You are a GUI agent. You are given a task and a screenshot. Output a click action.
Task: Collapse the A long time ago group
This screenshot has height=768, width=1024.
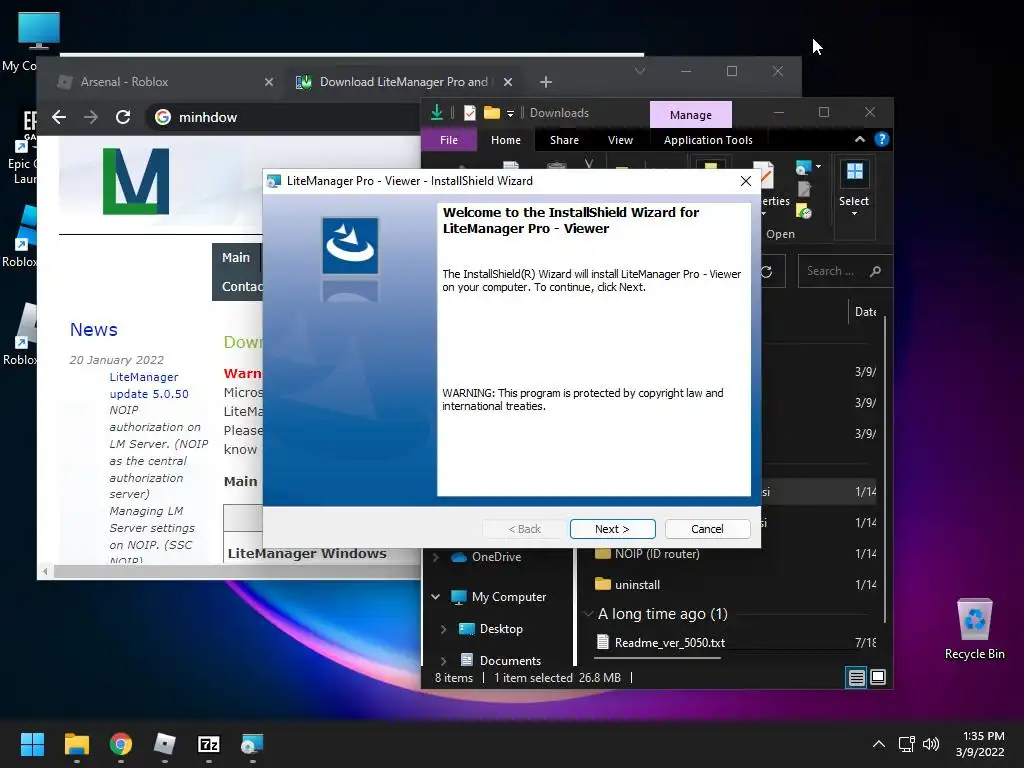point(588,614)
